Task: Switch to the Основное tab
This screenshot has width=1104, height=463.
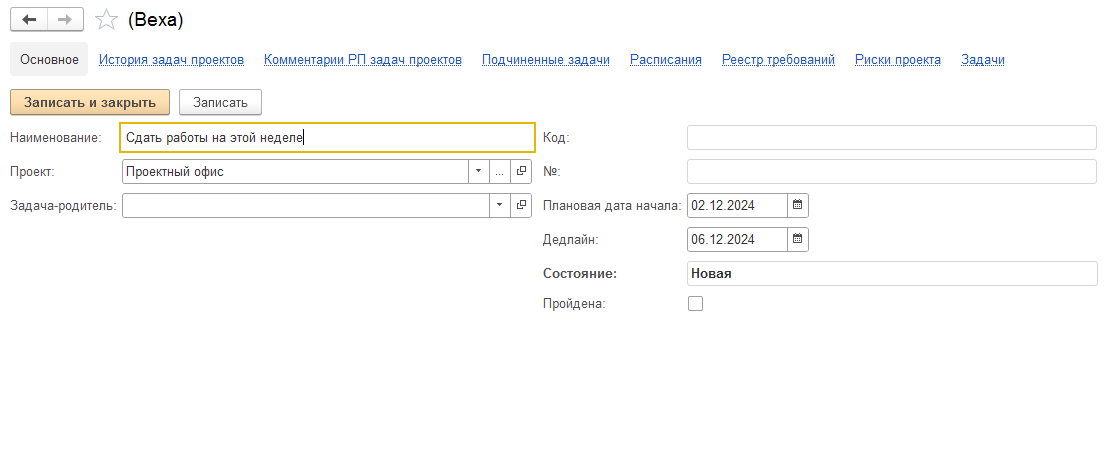Action: pos(49,60)
